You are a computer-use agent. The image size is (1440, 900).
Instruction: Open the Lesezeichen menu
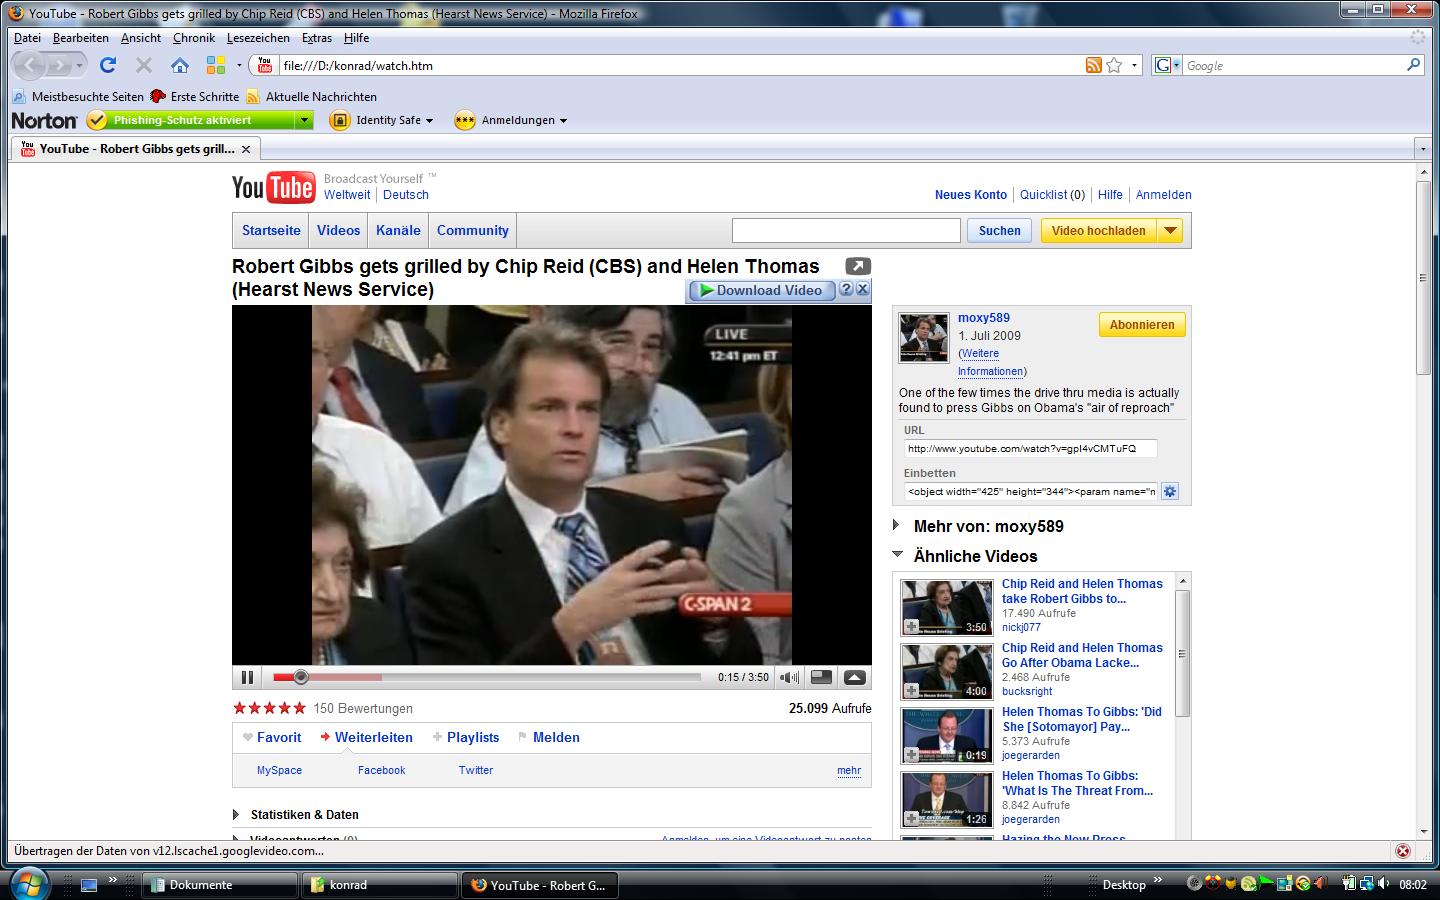pos(258,38)
